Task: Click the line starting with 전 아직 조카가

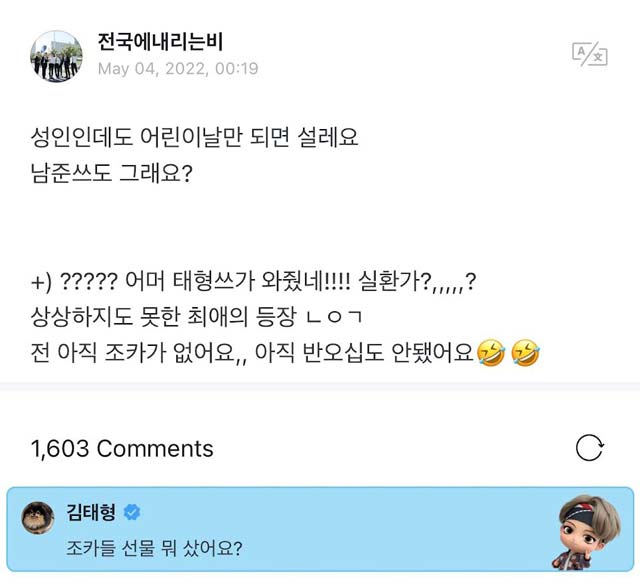Action: click(x=285, y=353)
